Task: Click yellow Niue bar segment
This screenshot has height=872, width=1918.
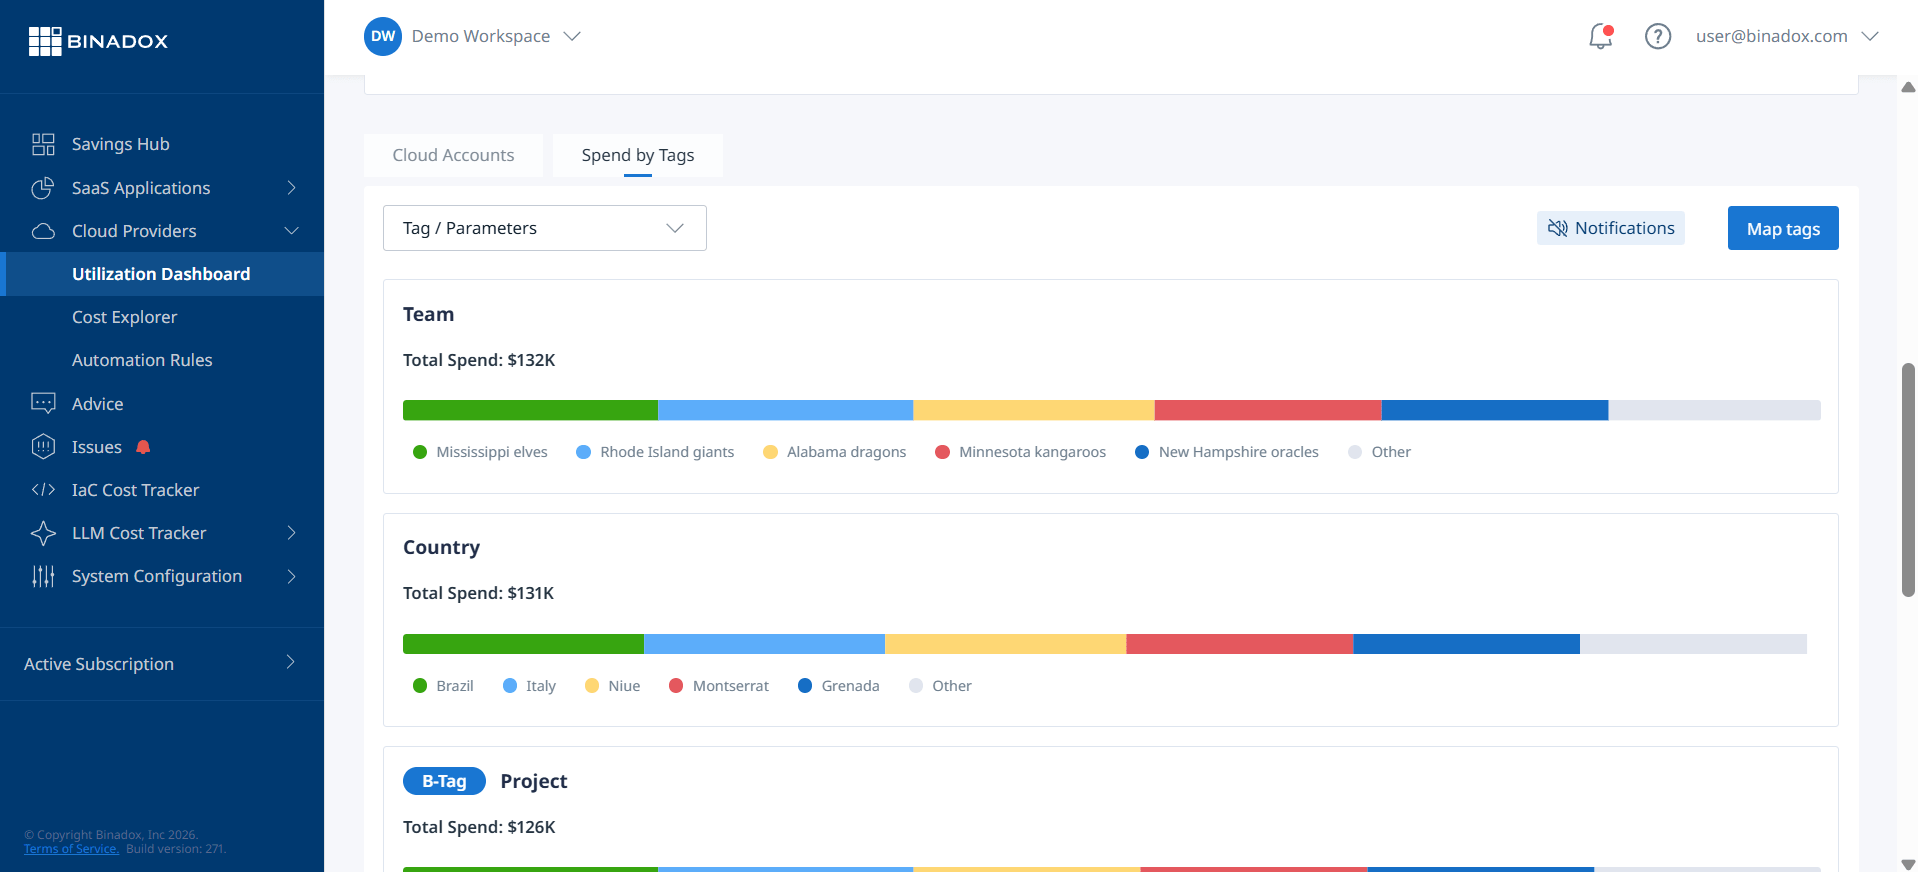Action: pyautogui.click(x=1005, y=644)
